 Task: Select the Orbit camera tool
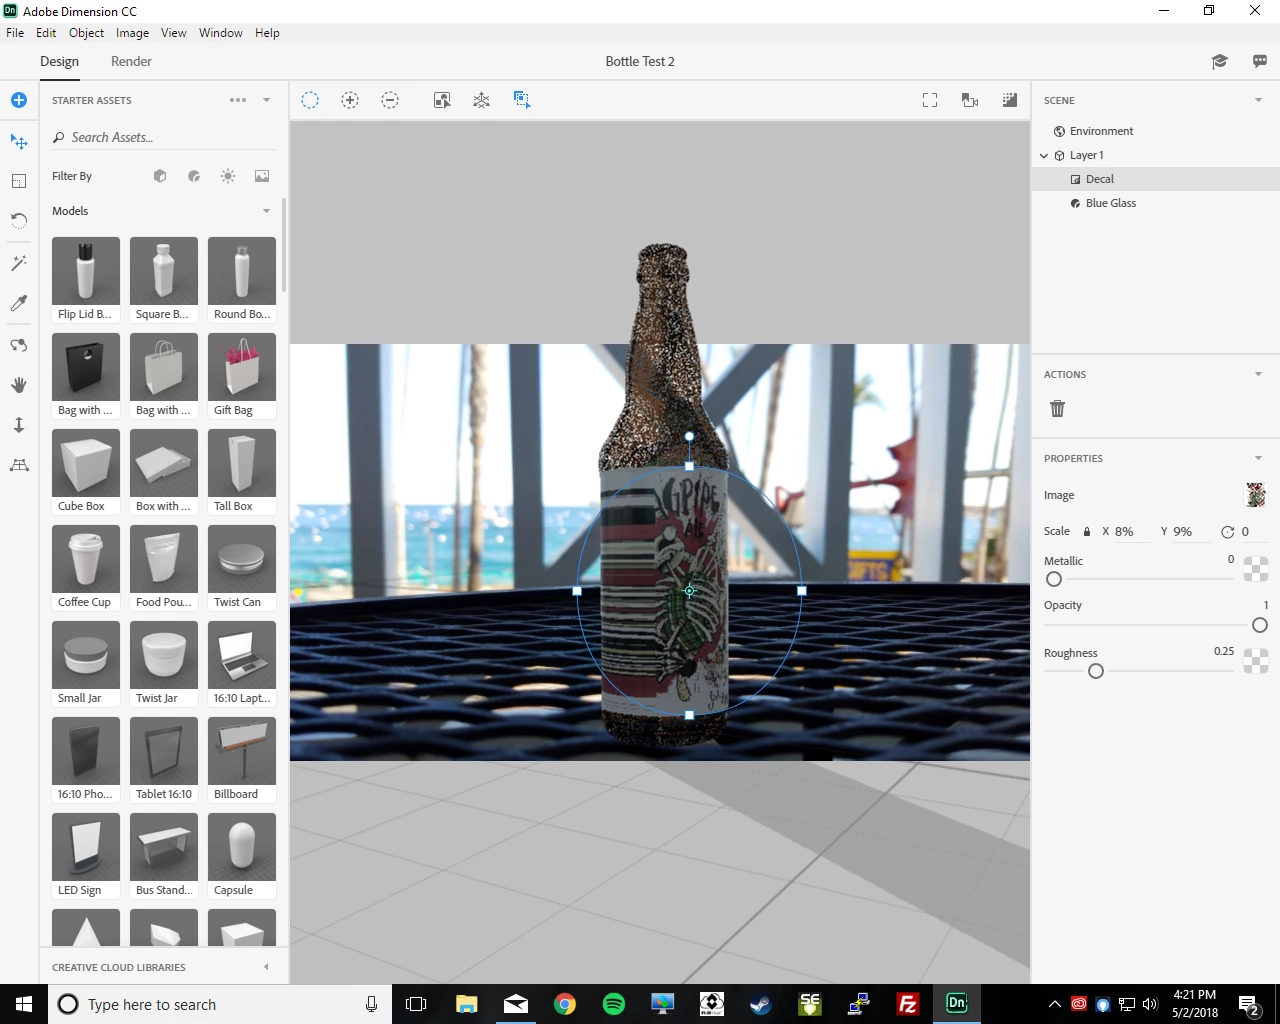(18, 345)
